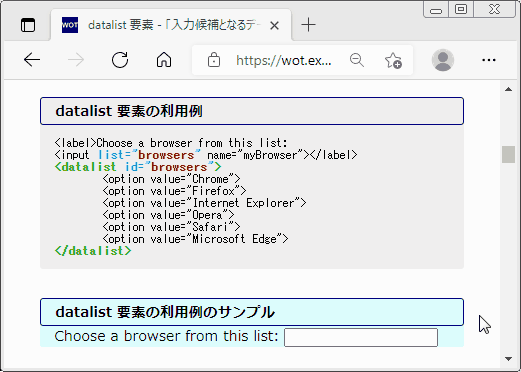Select the datalist 要素 browser tab

click(x=171, y=25)
